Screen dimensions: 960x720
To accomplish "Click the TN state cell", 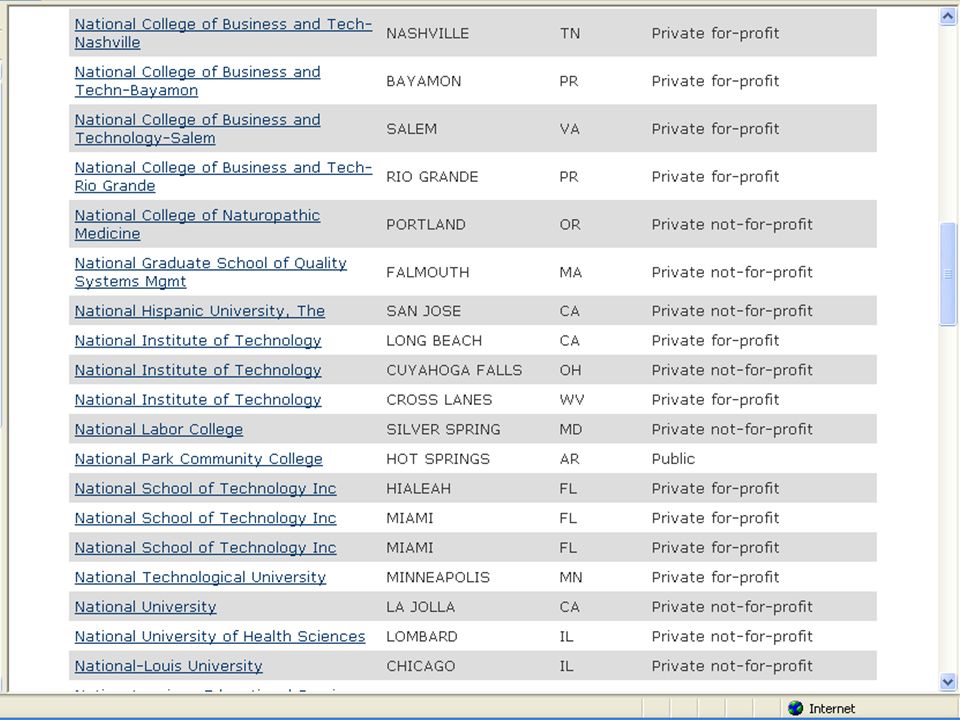I will tap(569, 33).
